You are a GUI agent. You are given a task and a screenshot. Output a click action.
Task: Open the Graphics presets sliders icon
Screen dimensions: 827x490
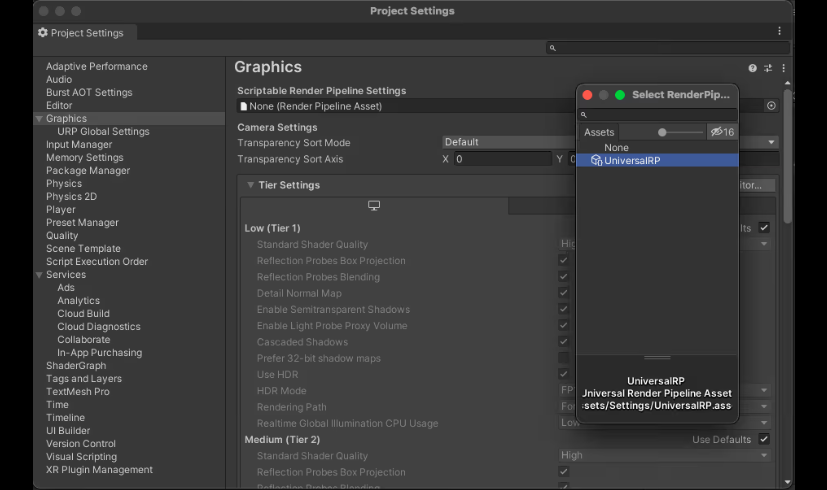[768, 68]
